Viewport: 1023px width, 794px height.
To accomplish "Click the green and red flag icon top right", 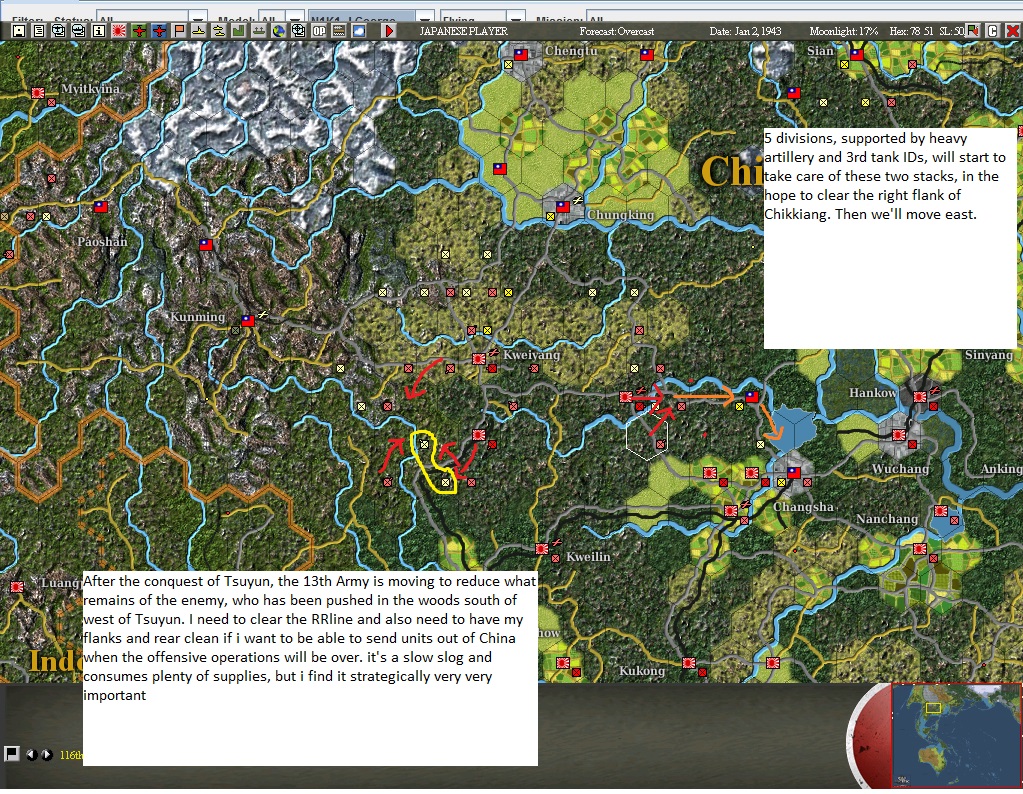I will click(973, 31).
